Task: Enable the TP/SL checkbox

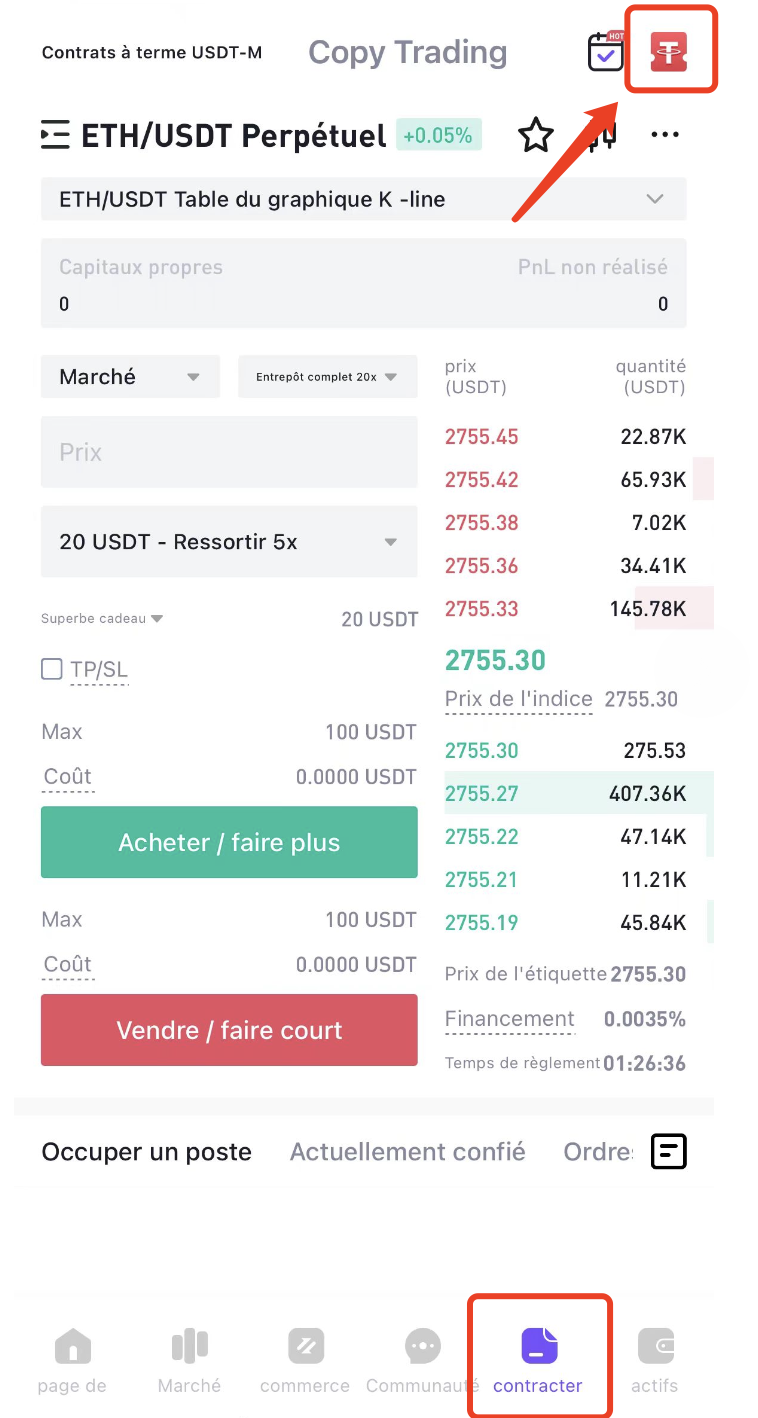Action: coord(52,669)
